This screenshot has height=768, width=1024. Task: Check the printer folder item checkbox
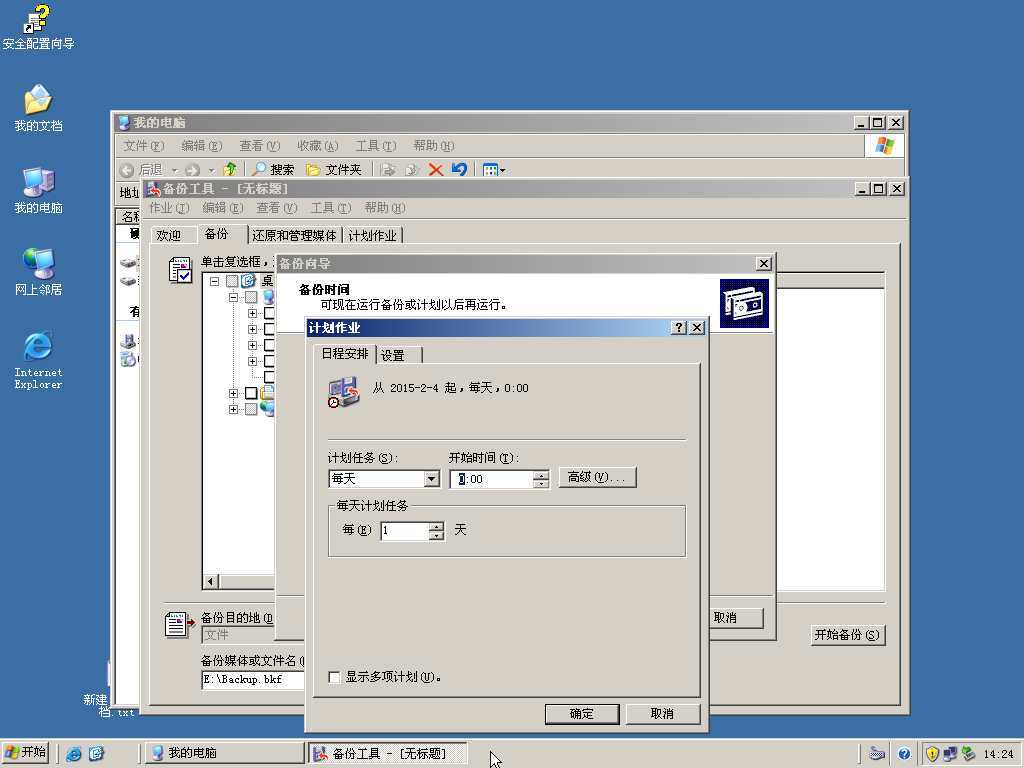(x=251, y=393)
